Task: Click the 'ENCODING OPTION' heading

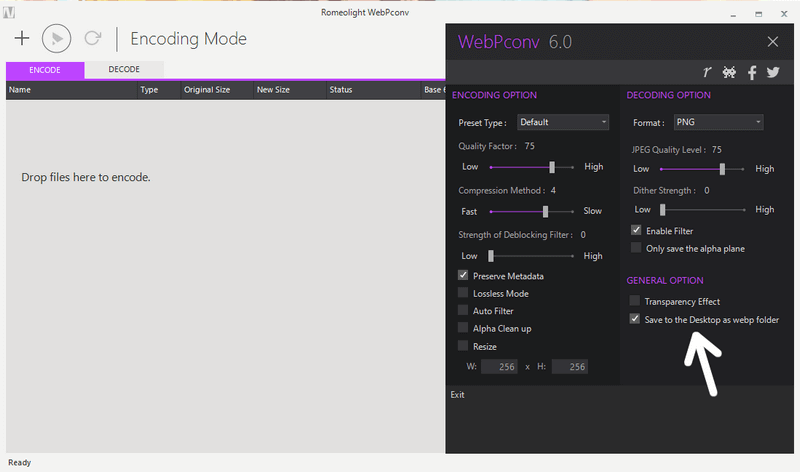Action: [x=494, y=95]
